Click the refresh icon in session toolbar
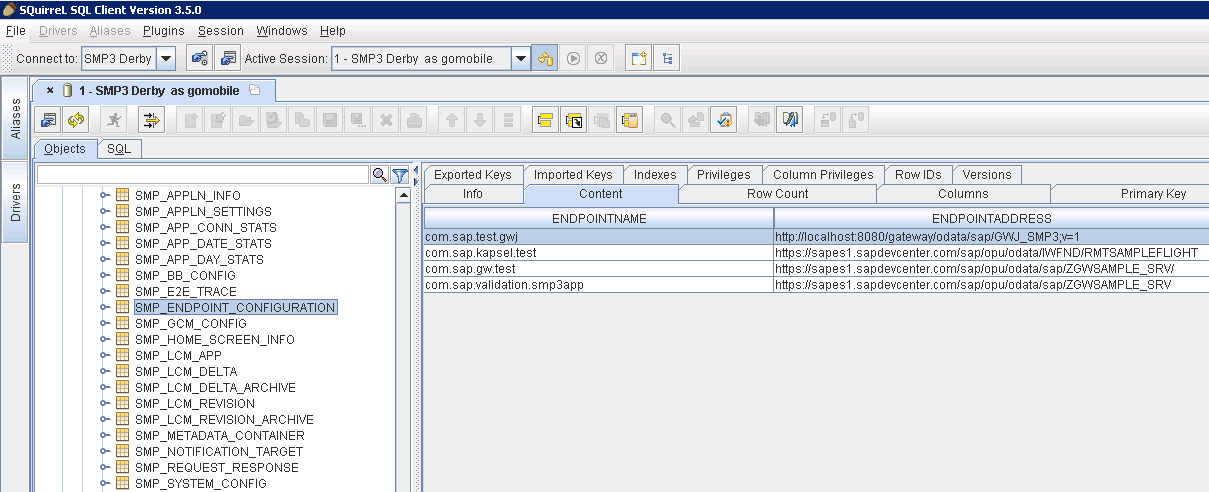The width and height of the screenshot is (1209, 492). pos(76,120)
